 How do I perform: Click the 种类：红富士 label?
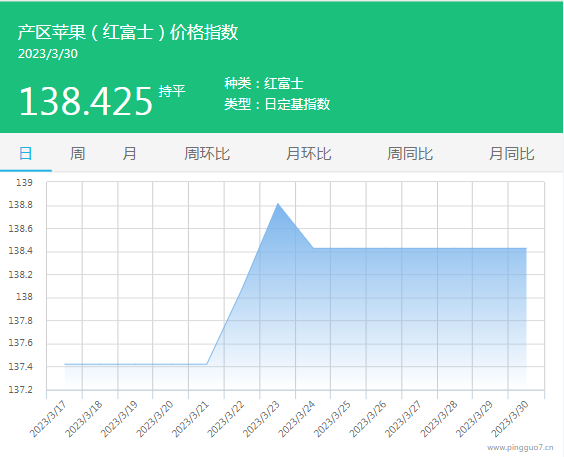pyautogui.click(x=264, y=83)
